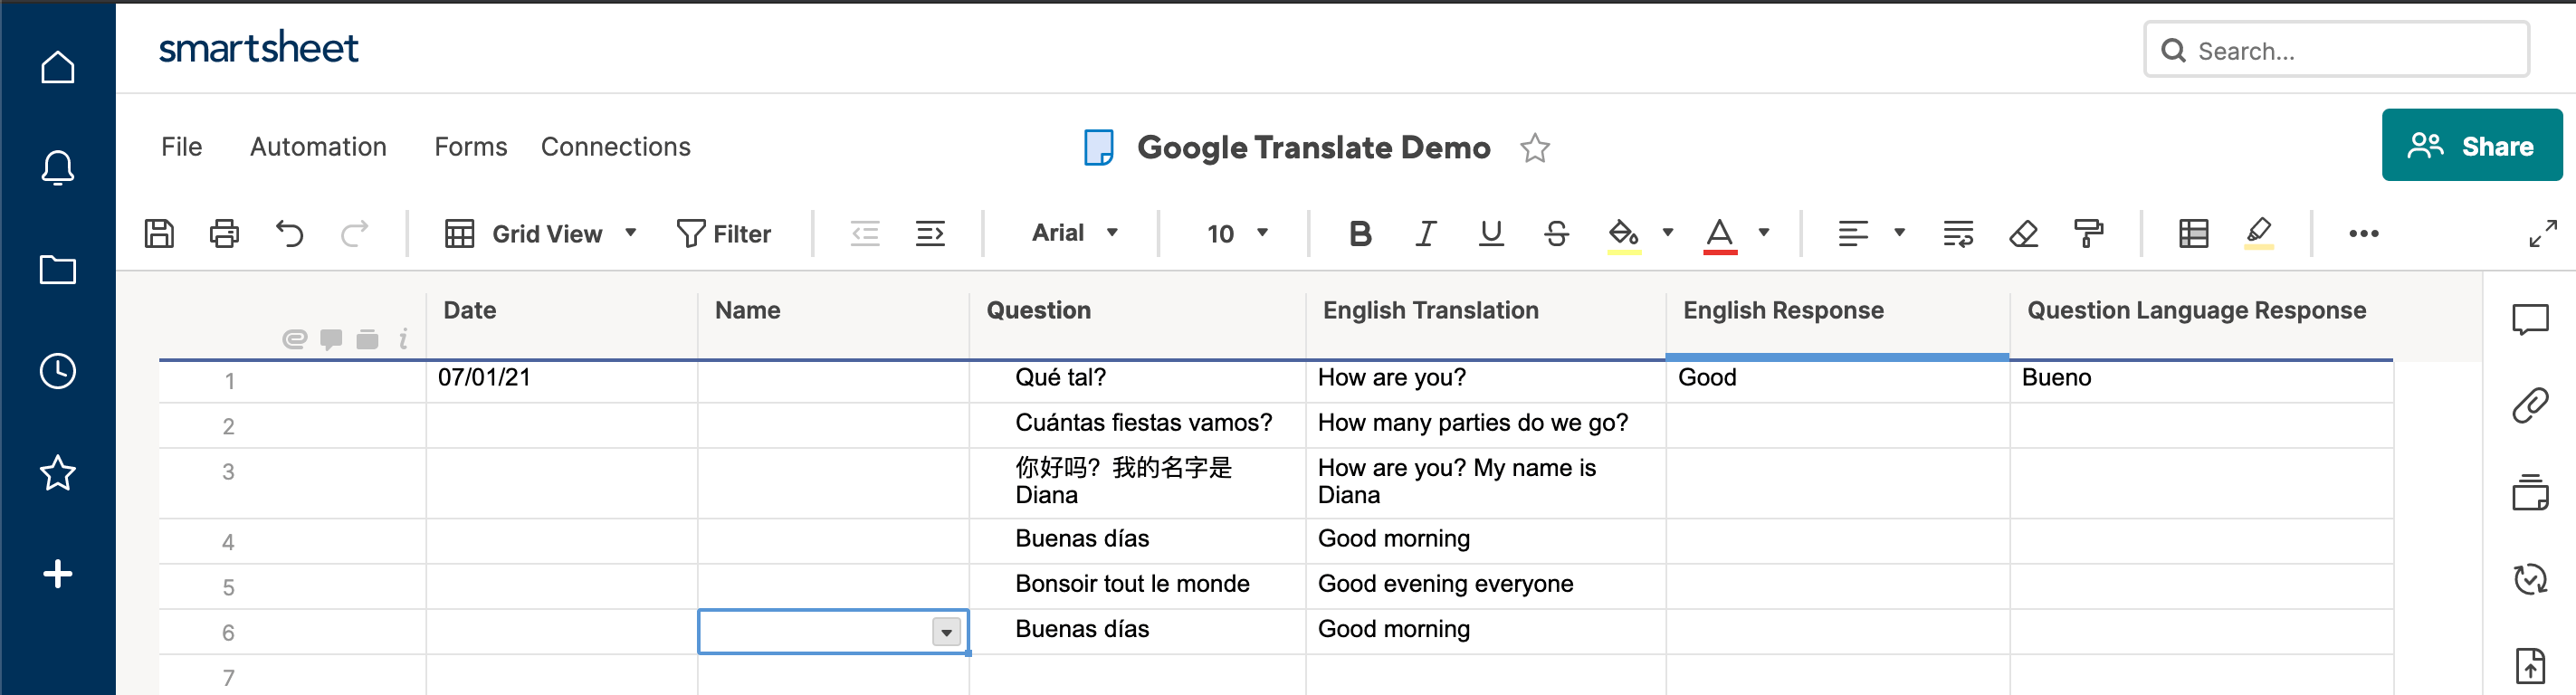
Task: Click the sheet icon beside the title
Action: pos(1098,148)
